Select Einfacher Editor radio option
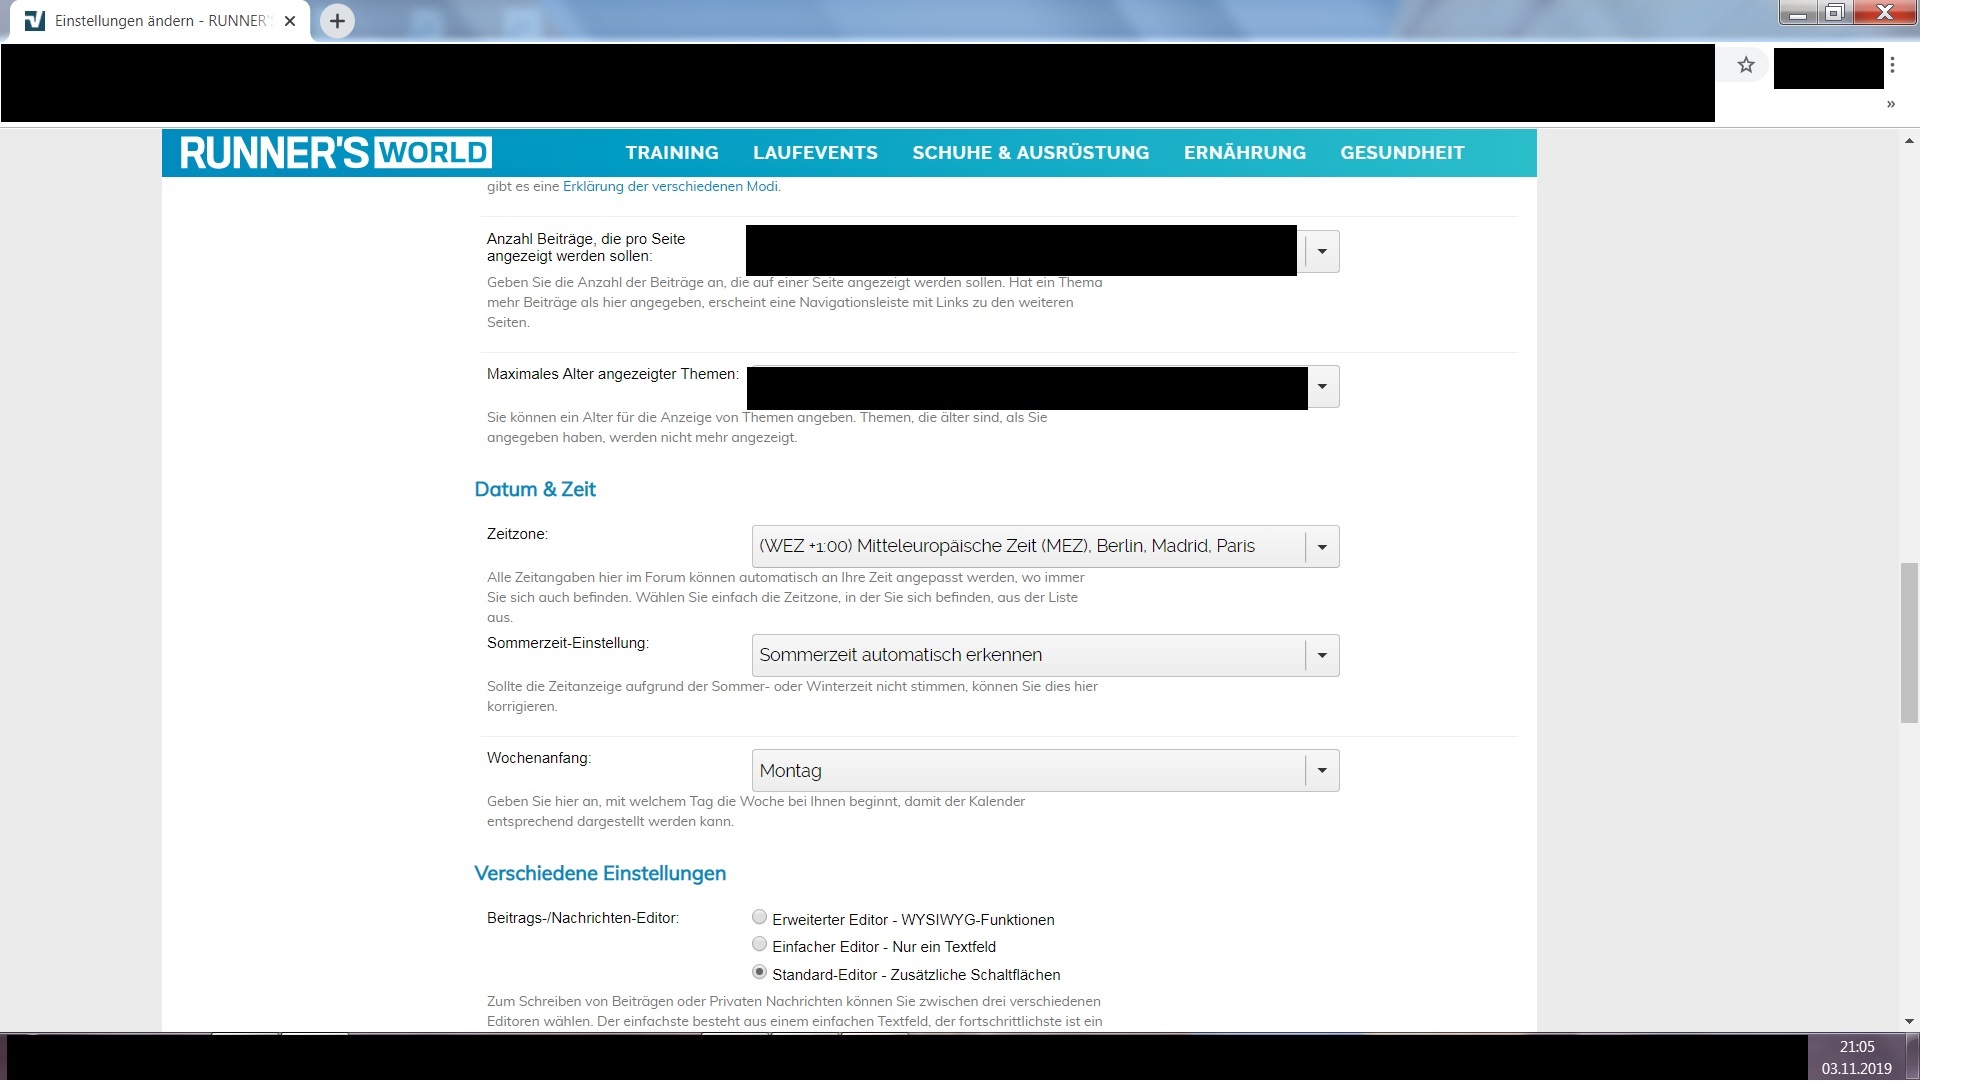The width and height of the screenshot is (1983, 1092). pyautogui.click(x=759, y=944)
